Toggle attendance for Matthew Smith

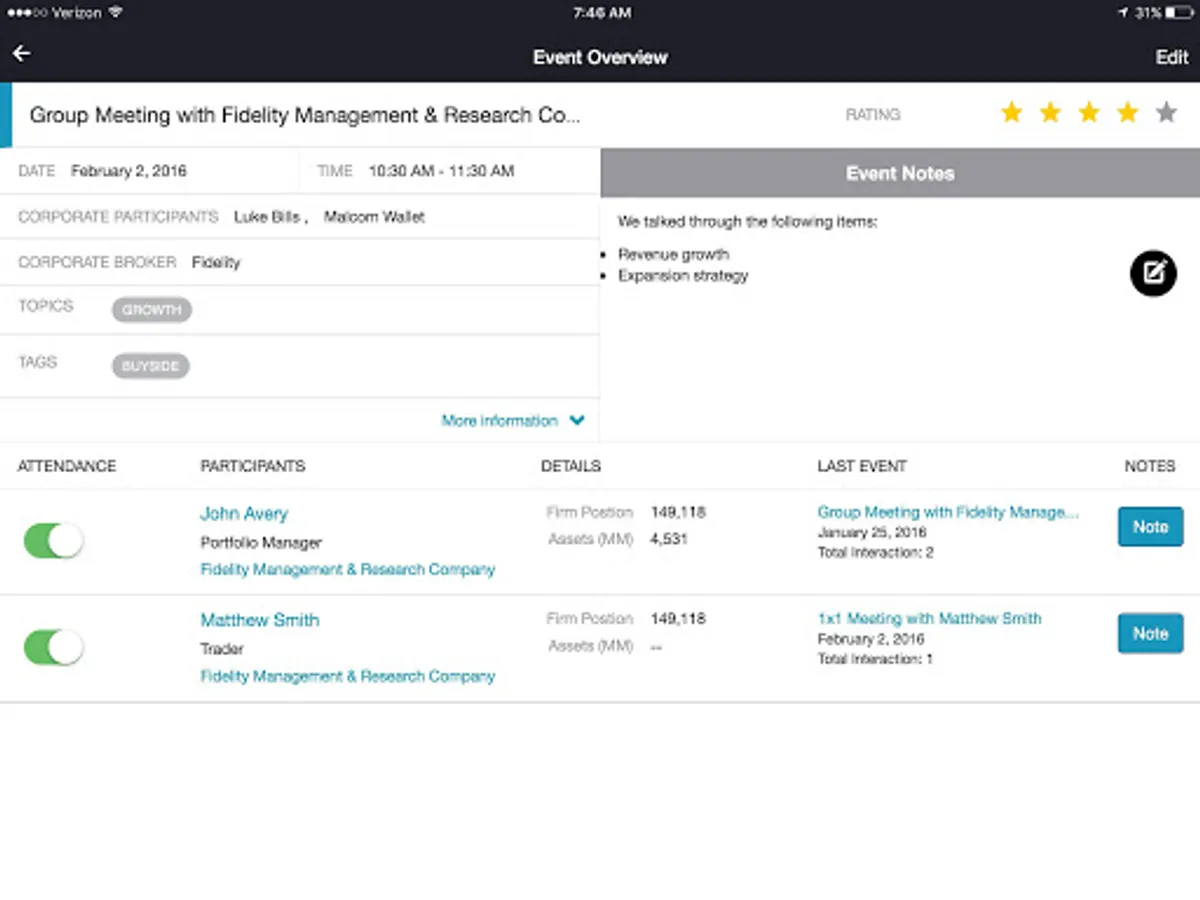click(x=53, y=647)
